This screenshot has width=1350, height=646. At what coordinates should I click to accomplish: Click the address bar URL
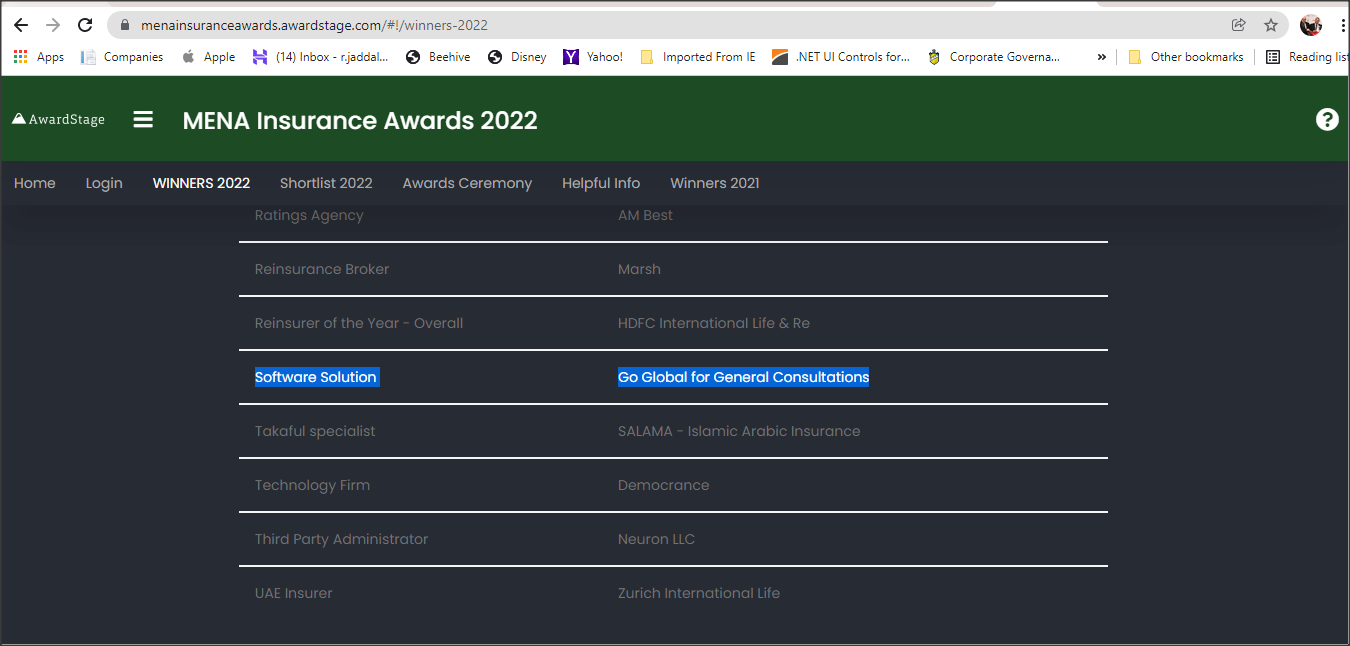314,25
